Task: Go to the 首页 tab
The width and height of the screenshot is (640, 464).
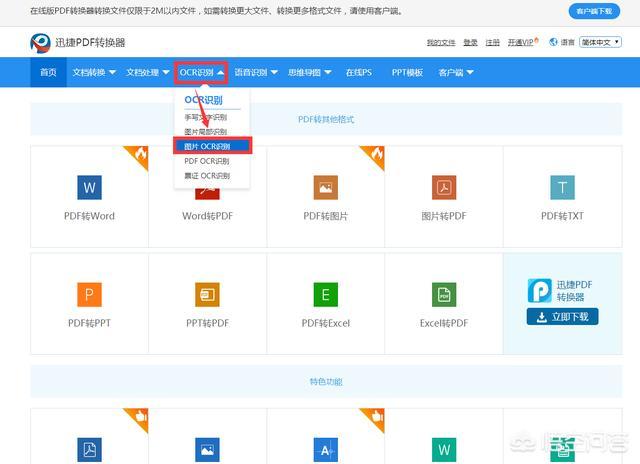Action: [x=48, y=72]
